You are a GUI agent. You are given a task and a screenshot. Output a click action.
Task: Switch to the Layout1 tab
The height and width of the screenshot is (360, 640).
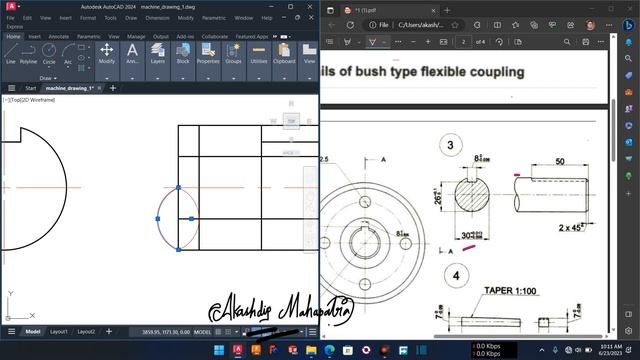59,332
